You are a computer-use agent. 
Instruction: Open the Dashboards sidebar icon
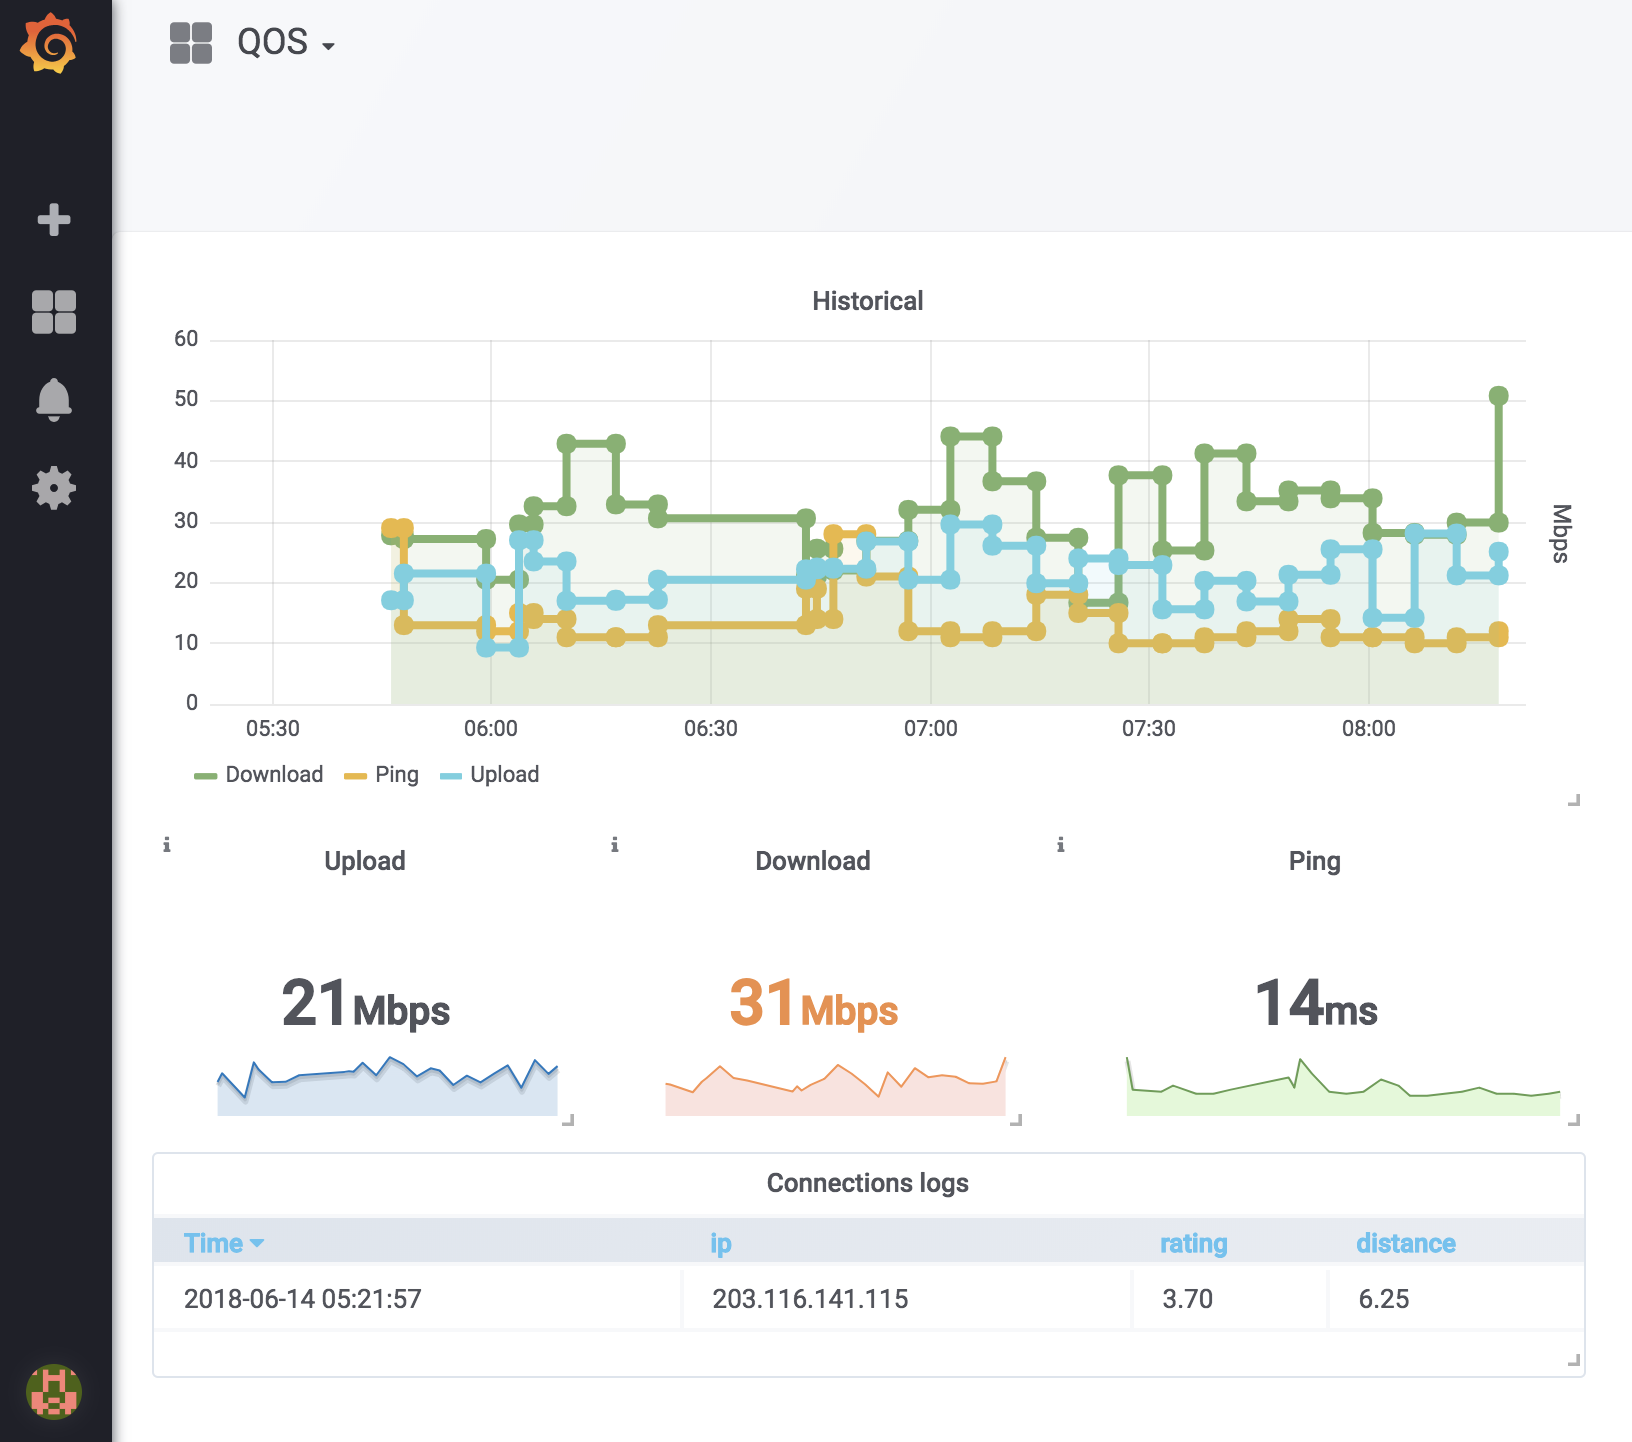54,312
